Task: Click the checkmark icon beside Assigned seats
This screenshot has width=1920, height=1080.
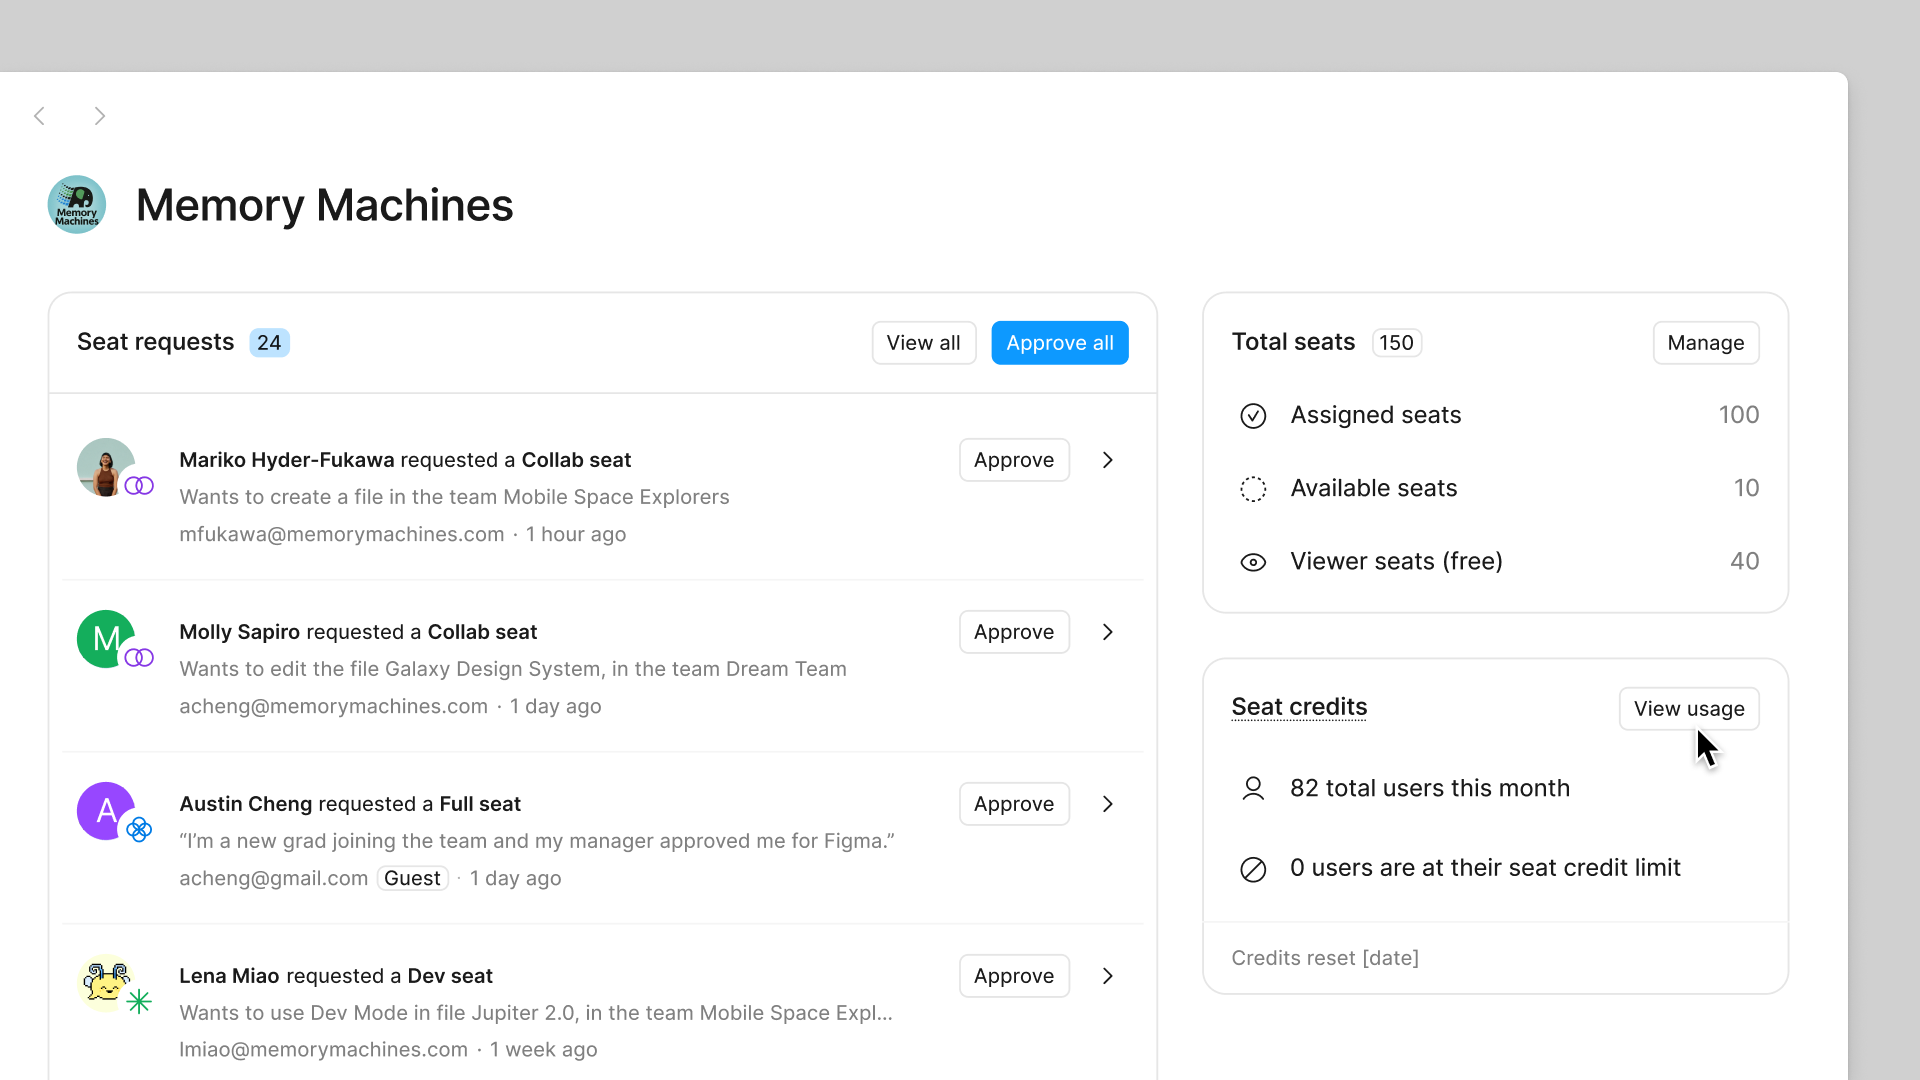Action: pos(1253,415)
